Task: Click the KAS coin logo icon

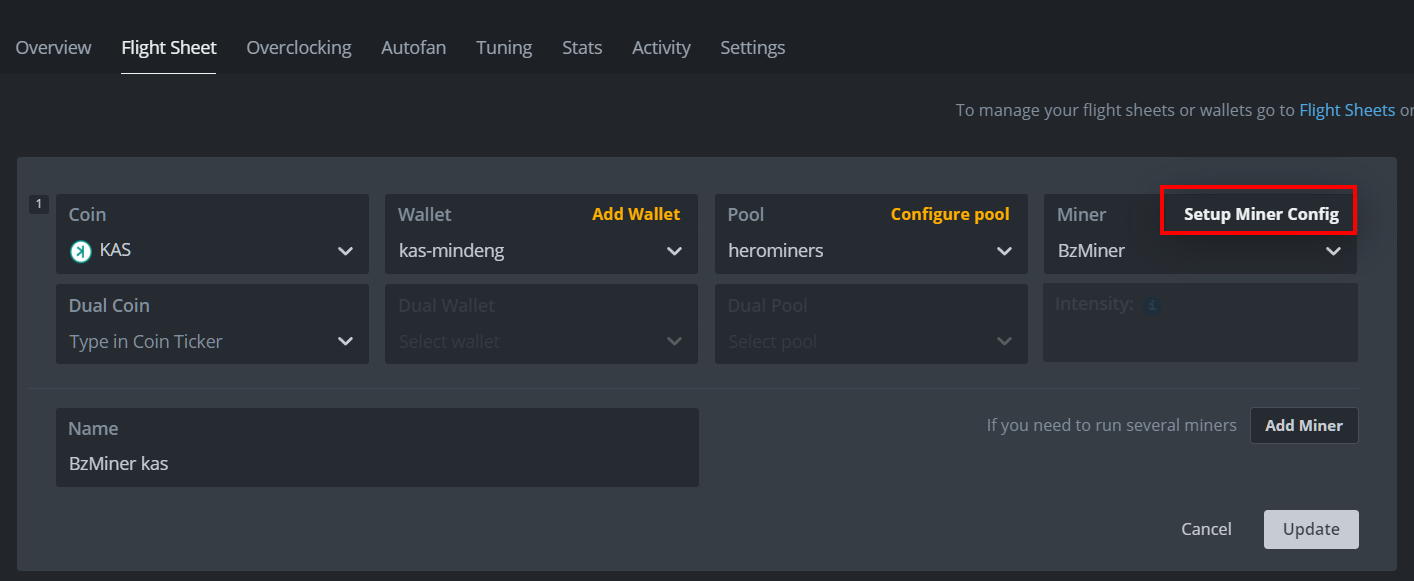Action: pyautogui.click(x=81, y=251)
